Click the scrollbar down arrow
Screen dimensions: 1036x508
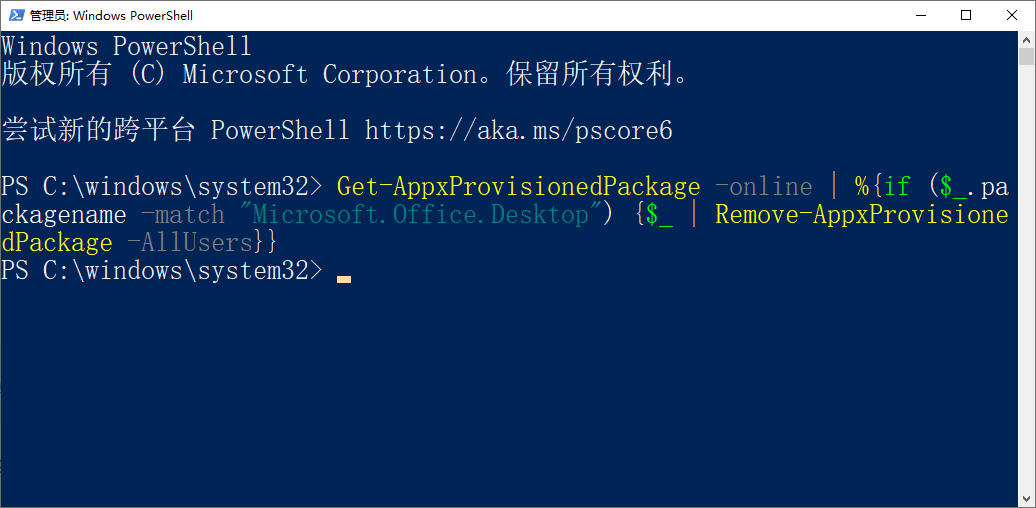pos(1026,499)
